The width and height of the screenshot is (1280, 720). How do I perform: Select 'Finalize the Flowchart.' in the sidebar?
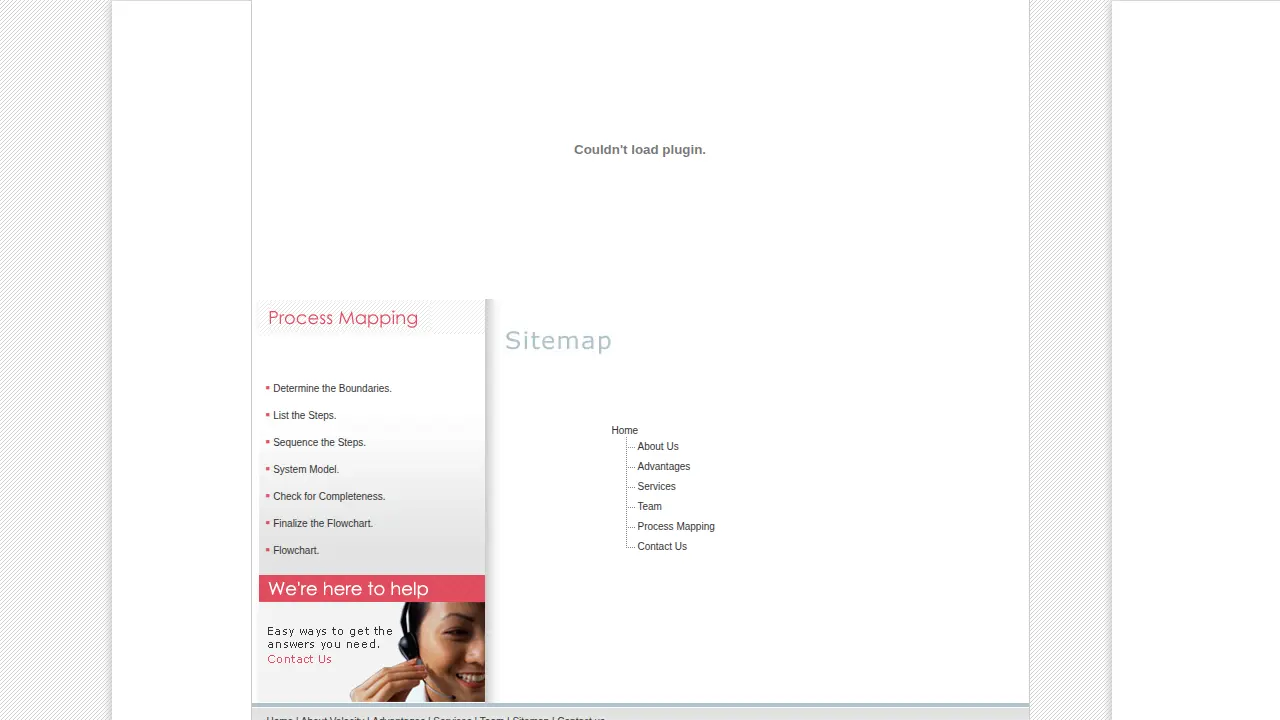[x=323, y=523]
